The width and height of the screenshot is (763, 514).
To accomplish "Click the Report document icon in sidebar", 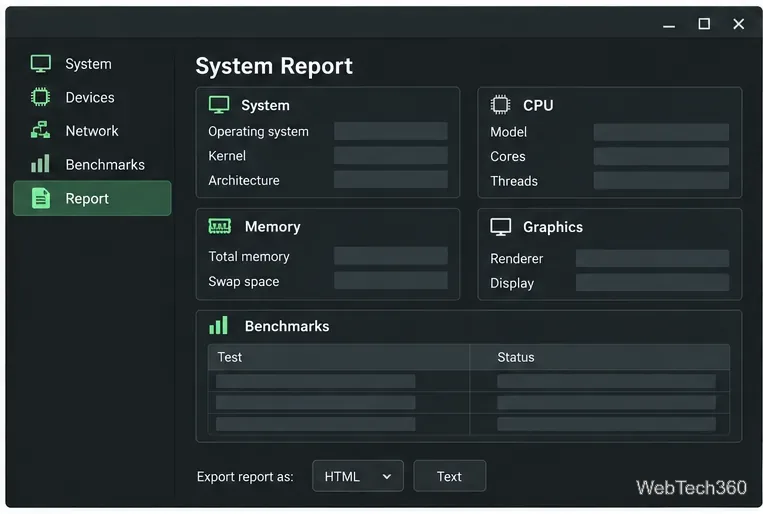I will tap(41, 198).
